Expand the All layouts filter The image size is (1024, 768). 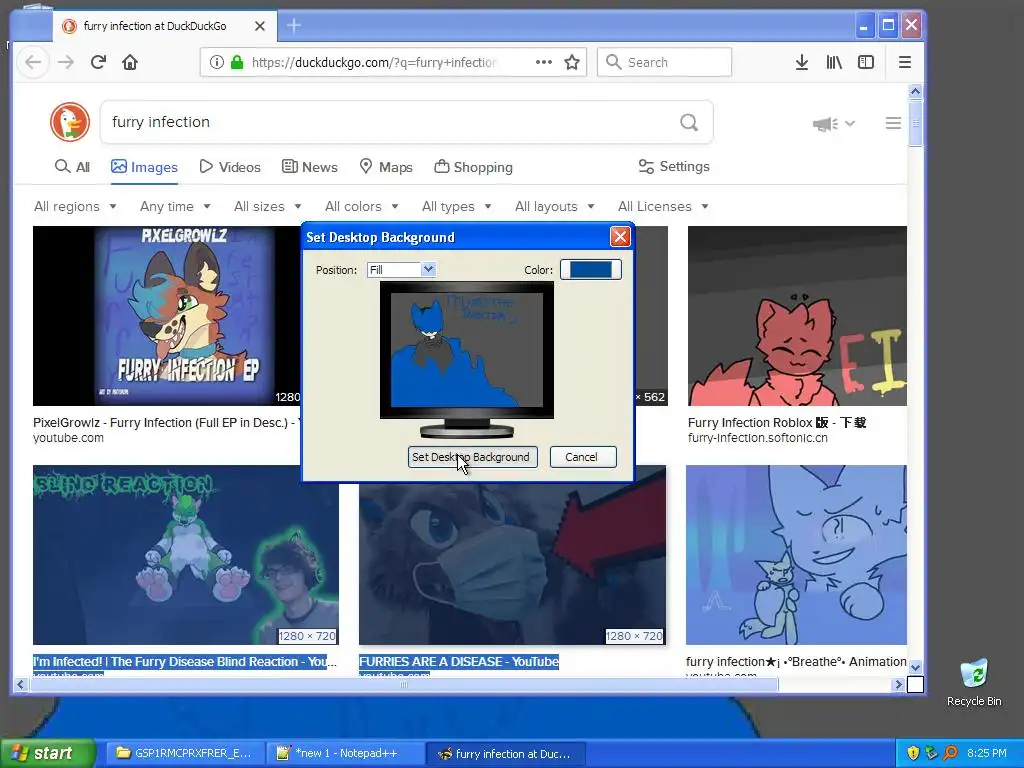point(555,206)
